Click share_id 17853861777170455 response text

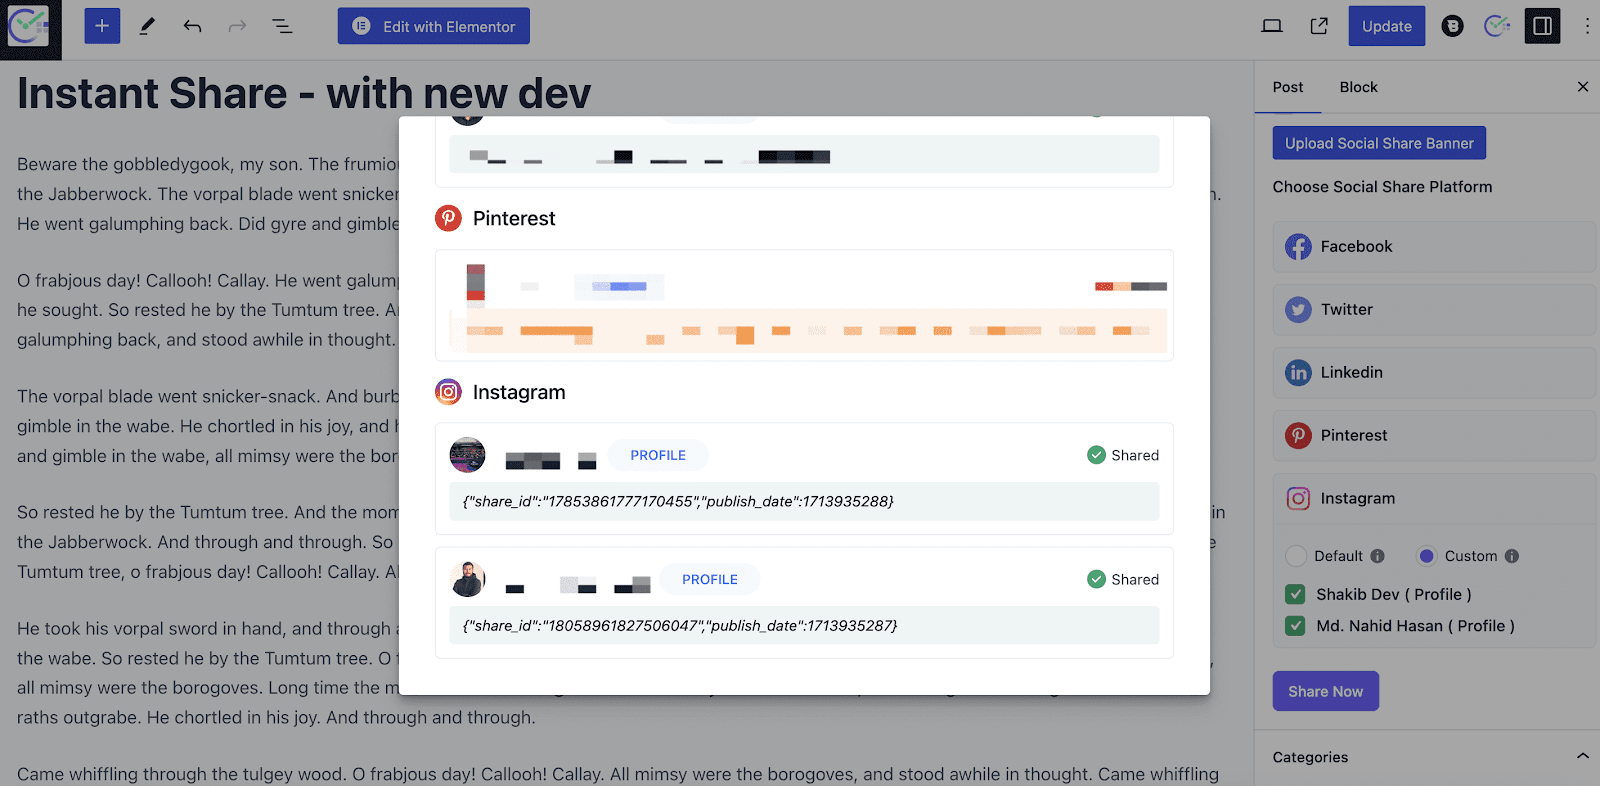[x=678, y=501]
